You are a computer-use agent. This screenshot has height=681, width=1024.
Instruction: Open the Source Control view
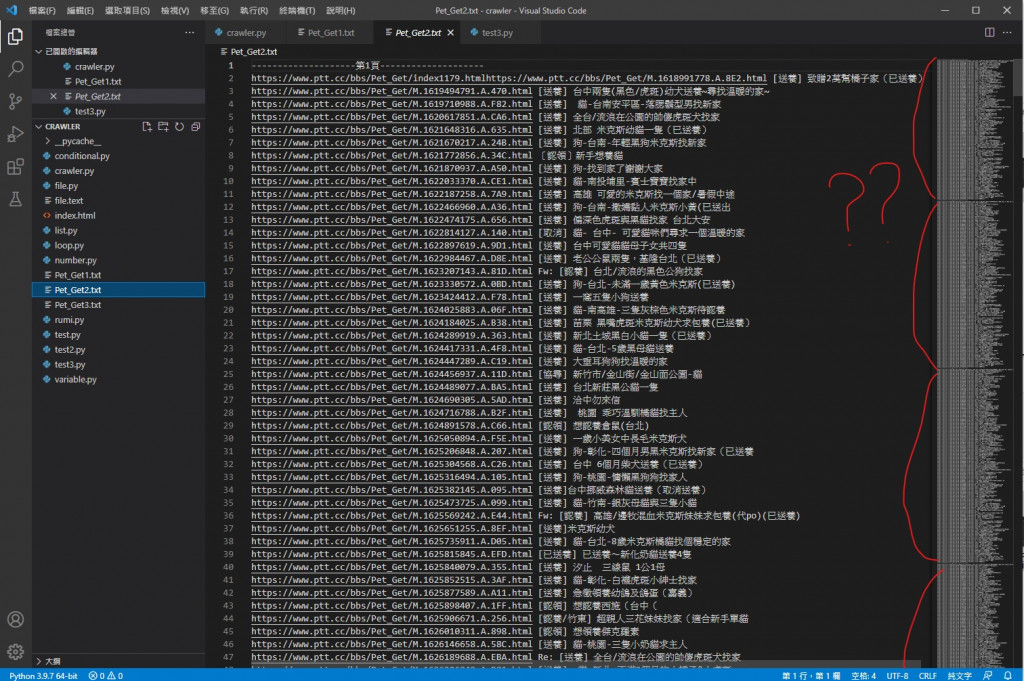click(x=15, y=101)
